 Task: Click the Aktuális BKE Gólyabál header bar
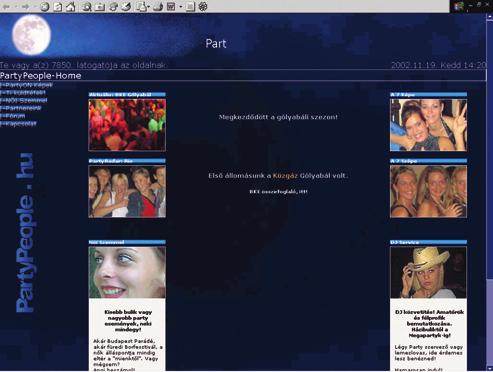pyautogui.click(x=127, y=95)
